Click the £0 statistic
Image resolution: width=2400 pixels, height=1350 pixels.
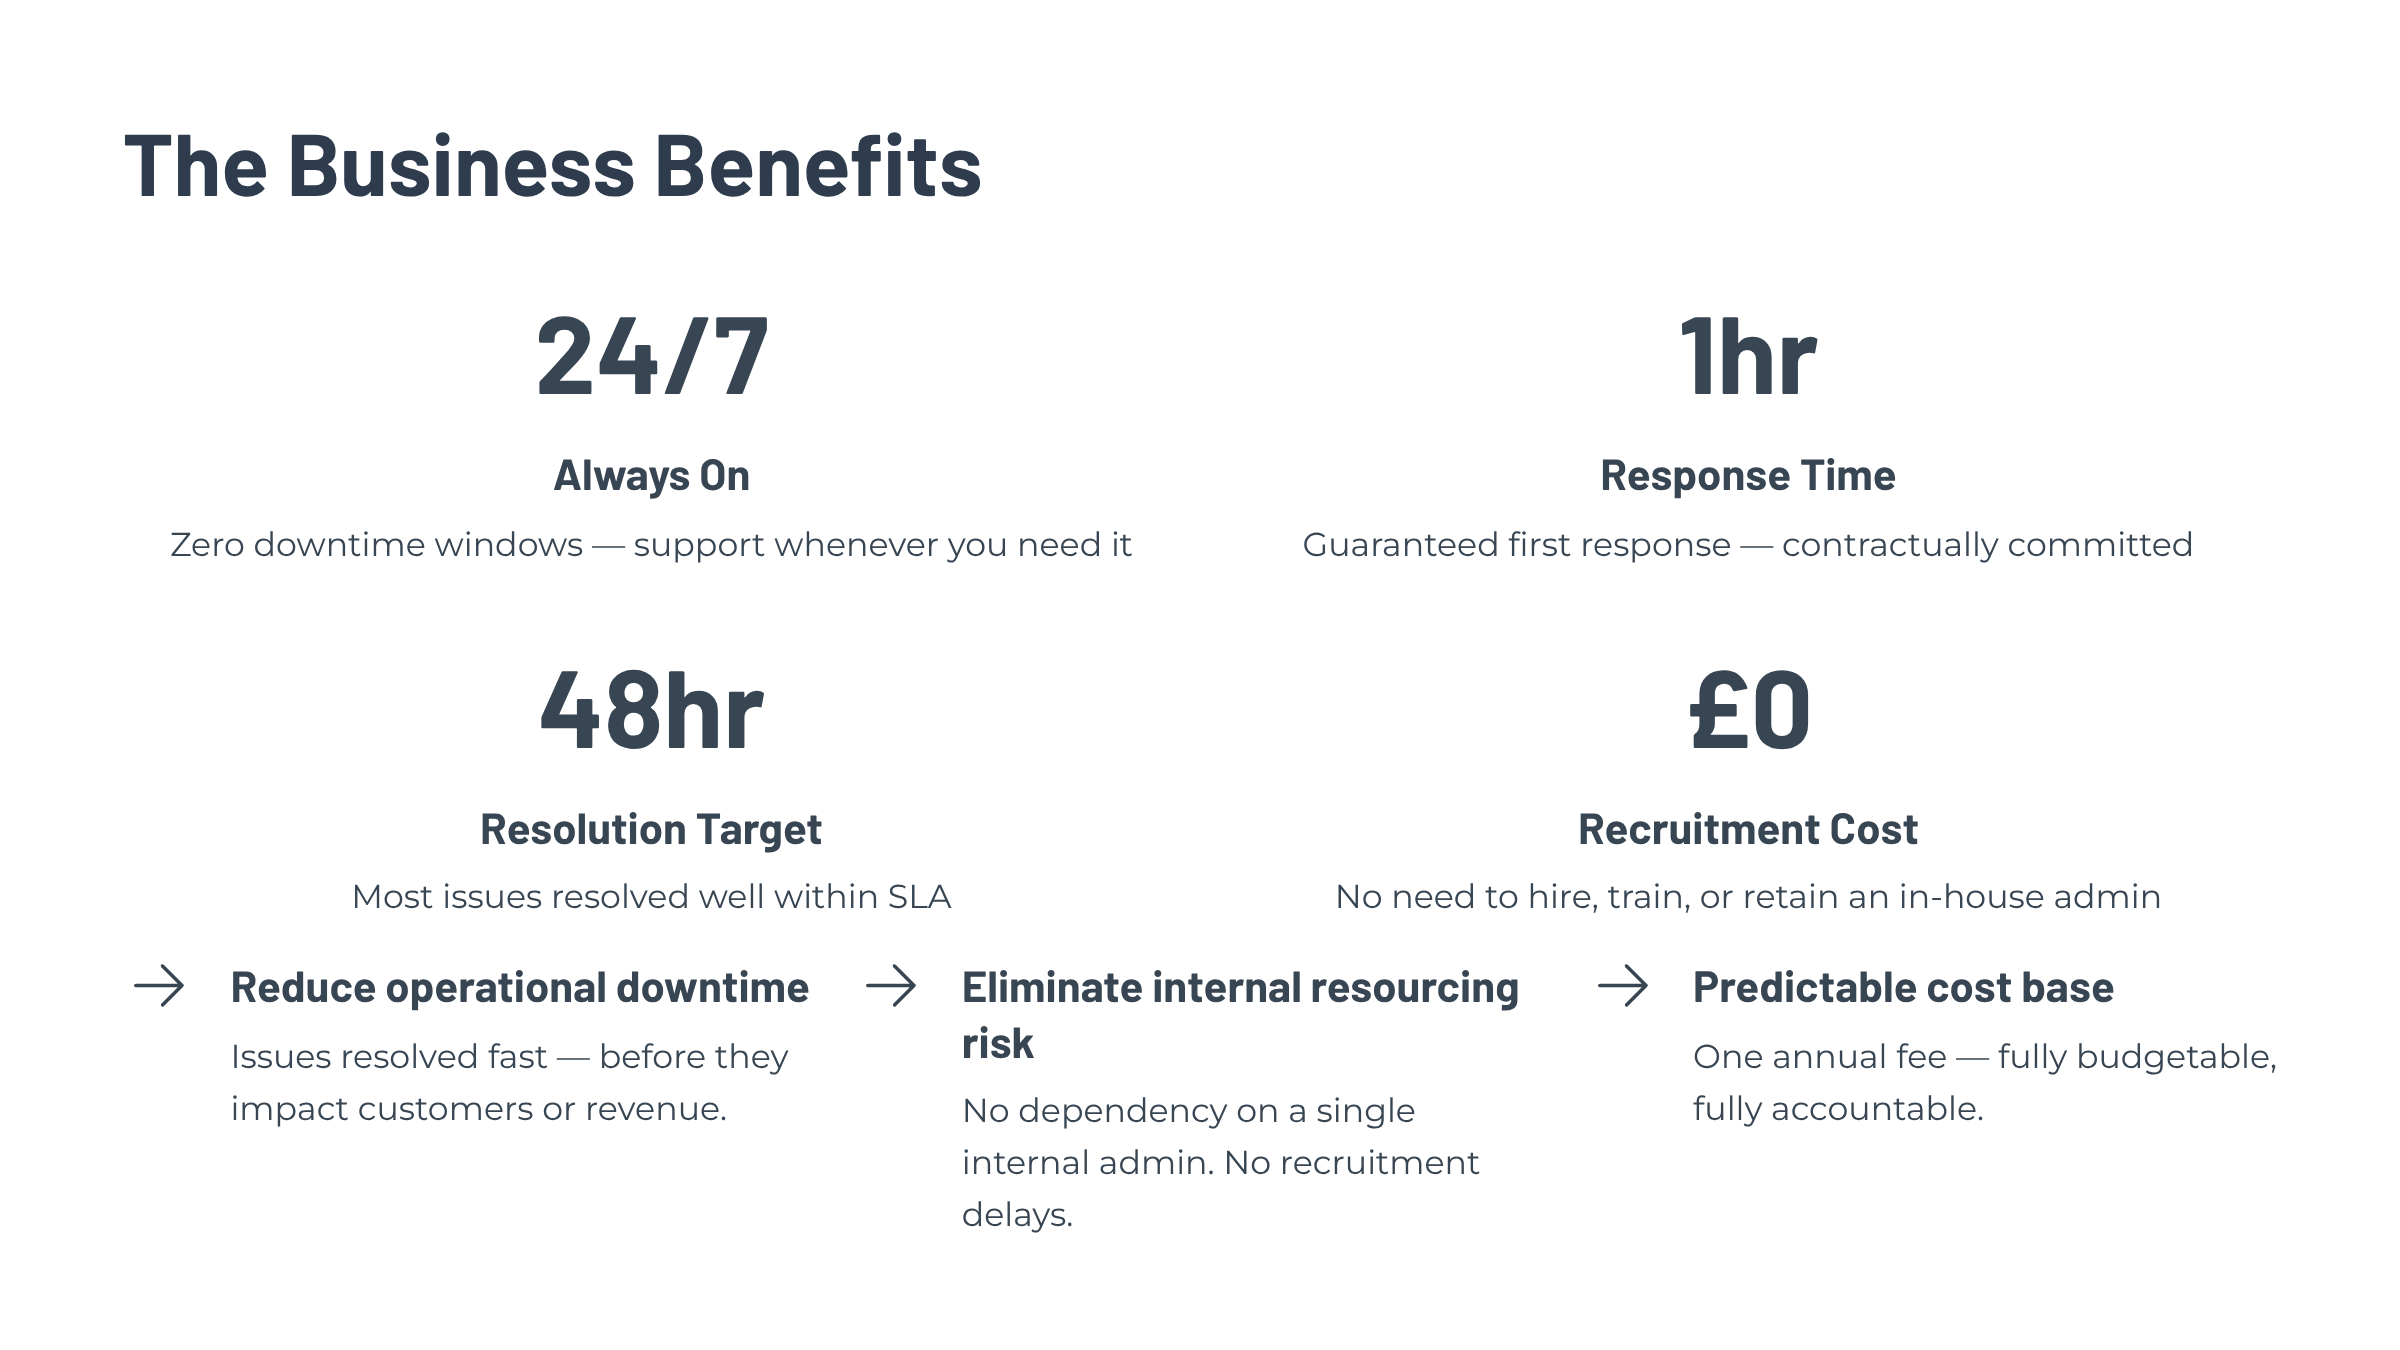(x=1749, y=711)
